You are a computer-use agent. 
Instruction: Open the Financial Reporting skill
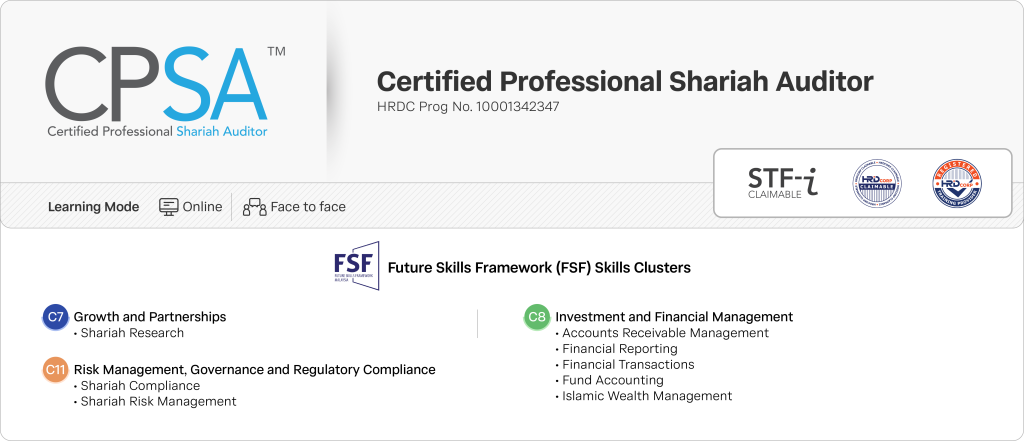pos(620,349)
